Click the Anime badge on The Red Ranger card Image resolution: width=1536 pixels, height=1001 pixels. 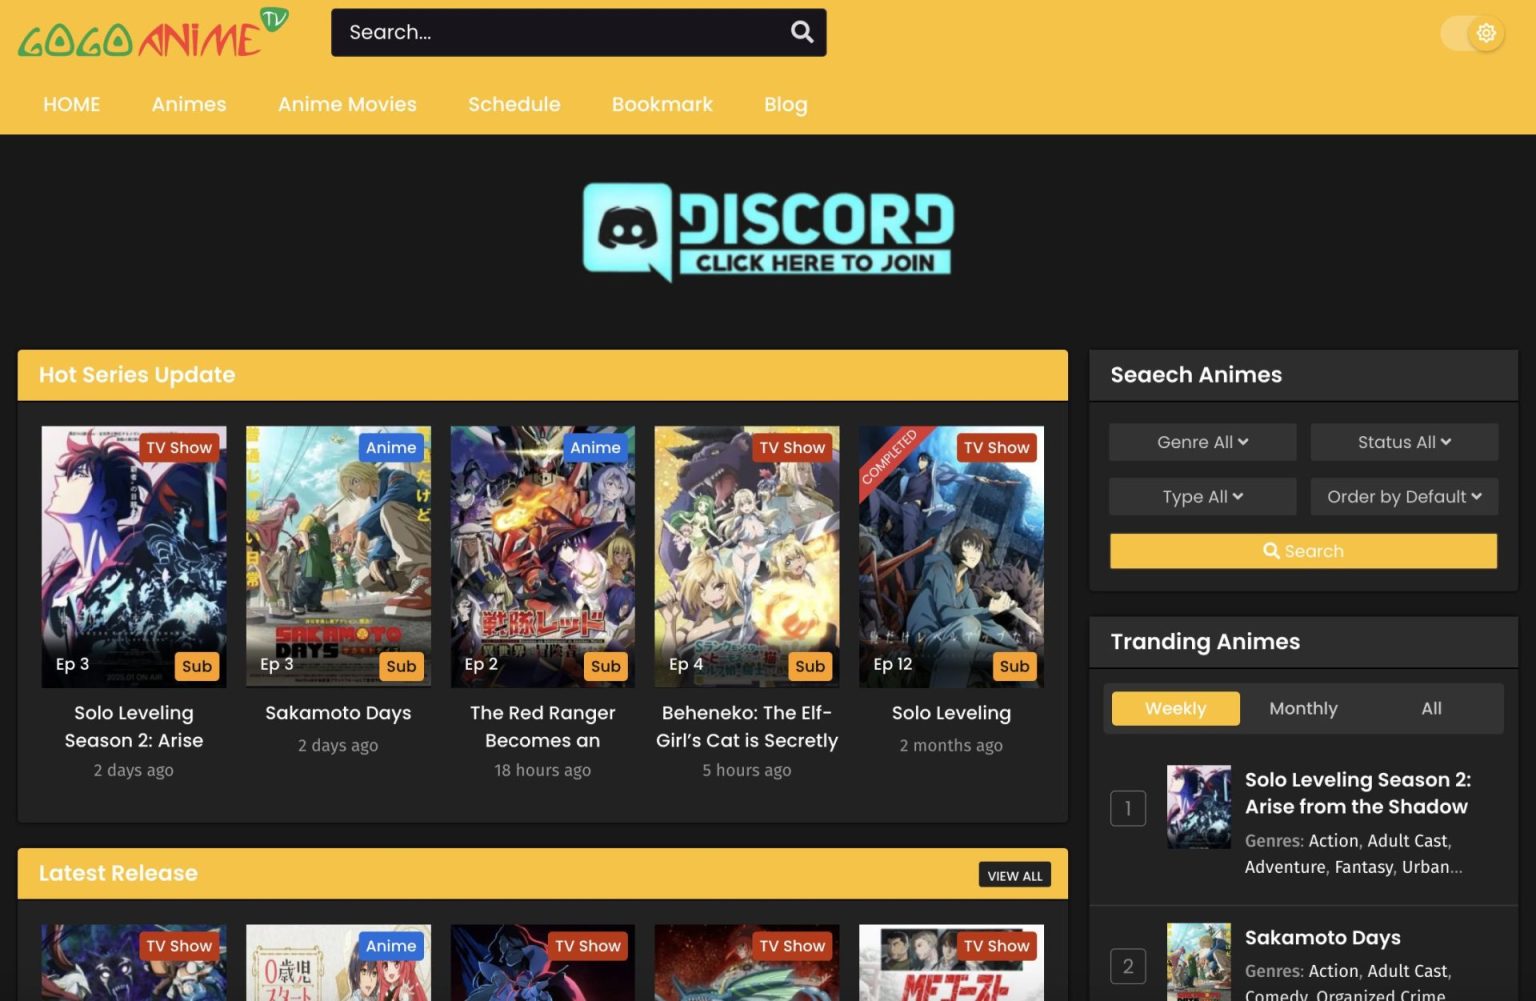point(595,447)
